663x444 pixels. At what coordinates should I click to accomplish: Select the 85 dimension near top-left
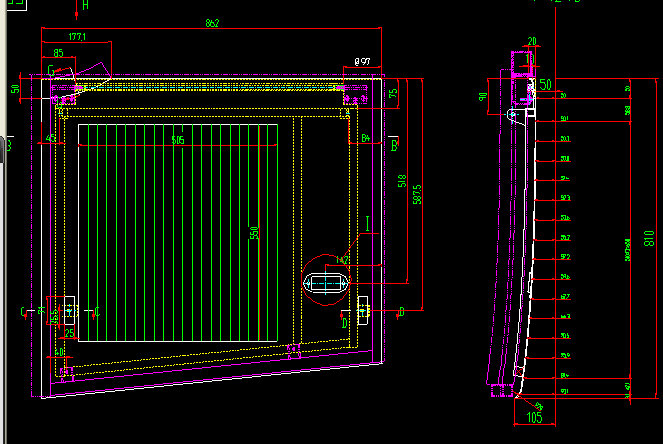(x=58, y=53)
